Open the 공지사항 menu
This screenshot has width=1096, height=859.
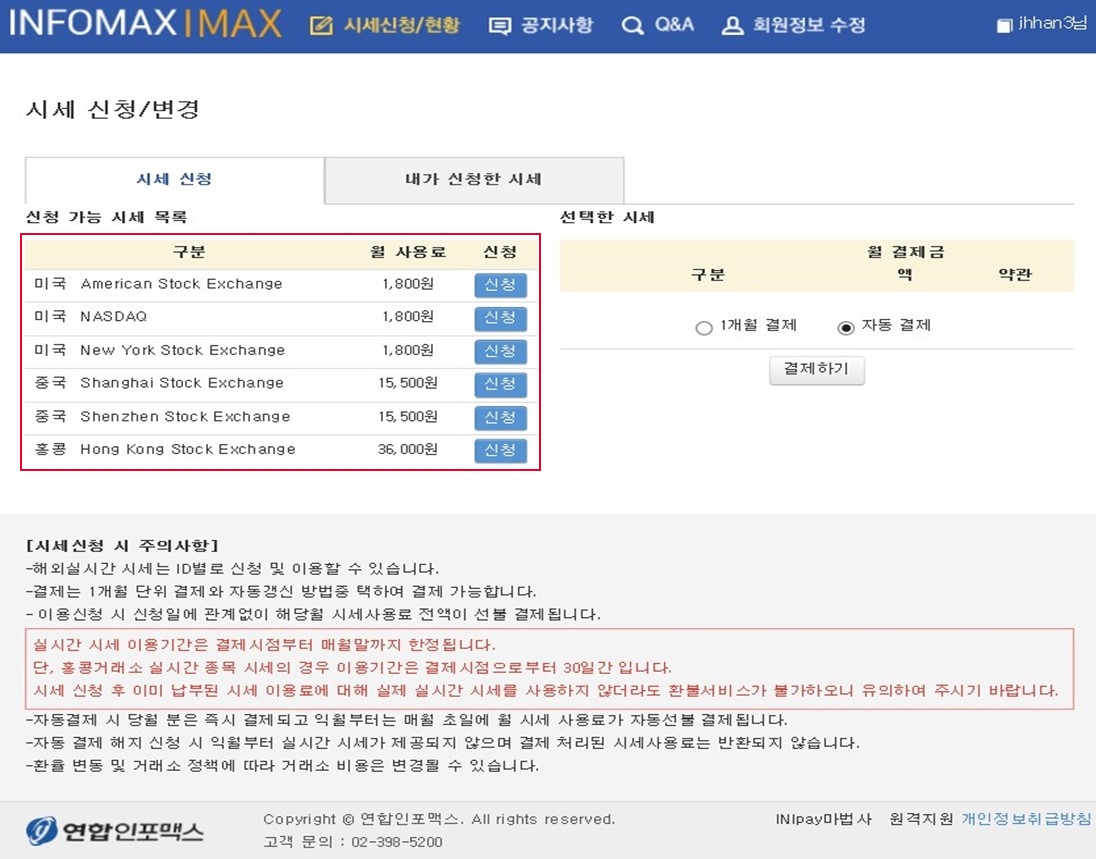[556, 26]
